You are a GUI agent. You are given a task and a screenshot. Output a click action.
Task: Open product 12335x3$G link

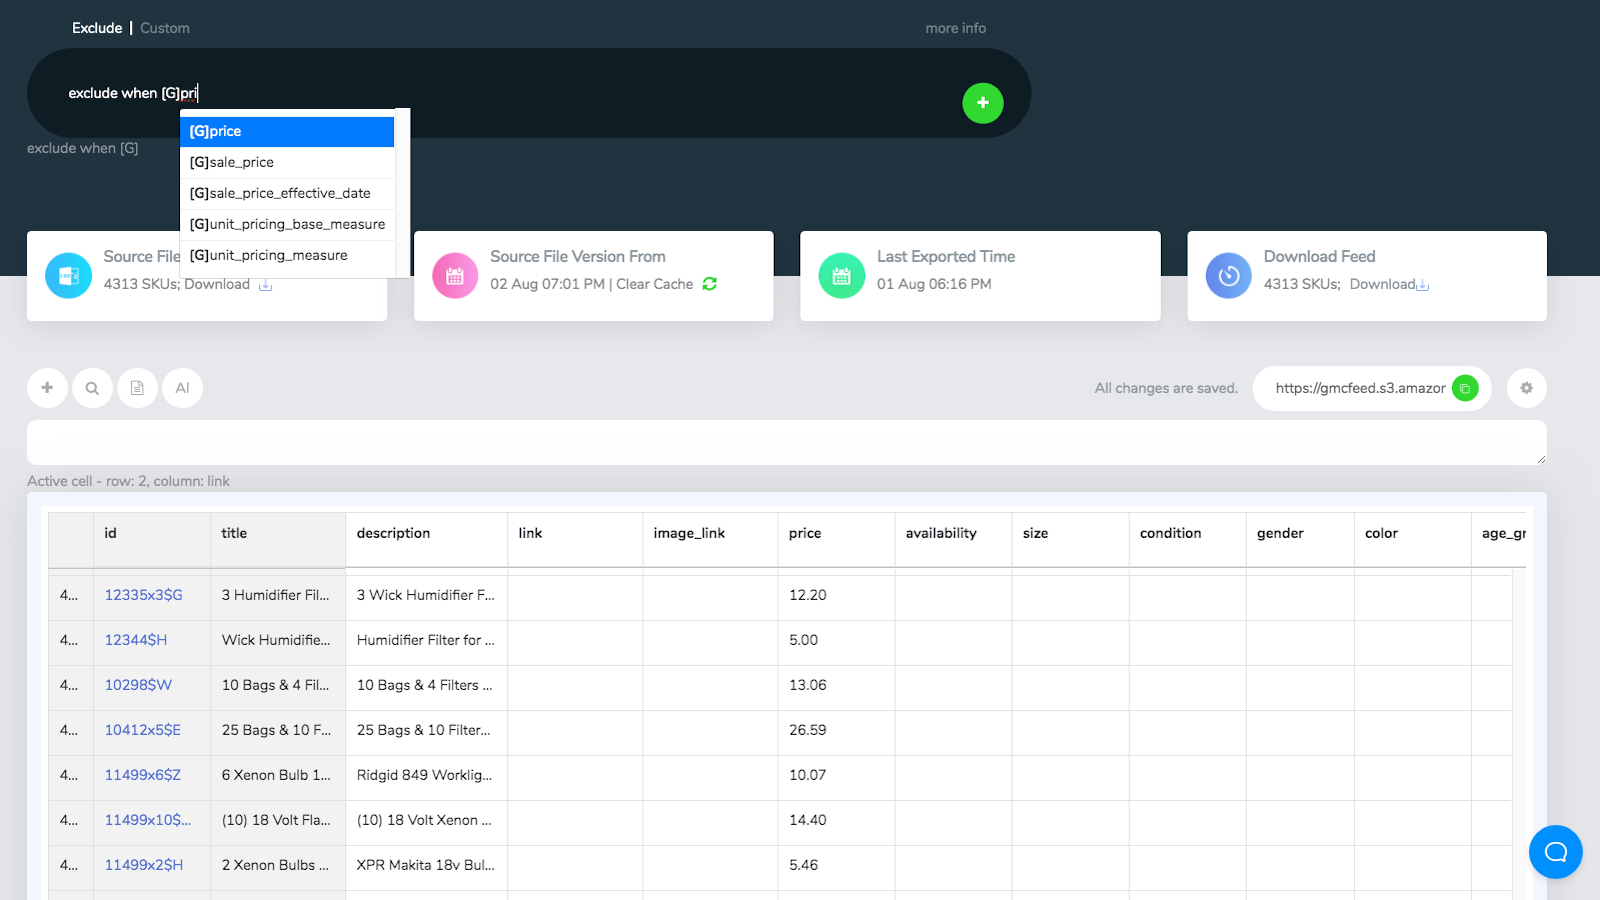point(143,594)
